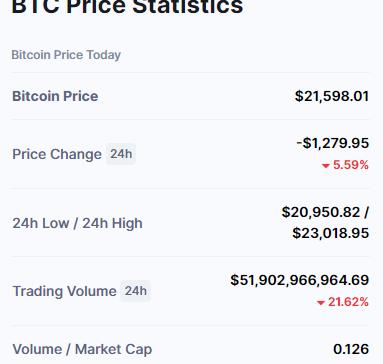Click the divider line below Bitcoin Price Today
This screenshot has width=383, height=364.
click(191, 72)
